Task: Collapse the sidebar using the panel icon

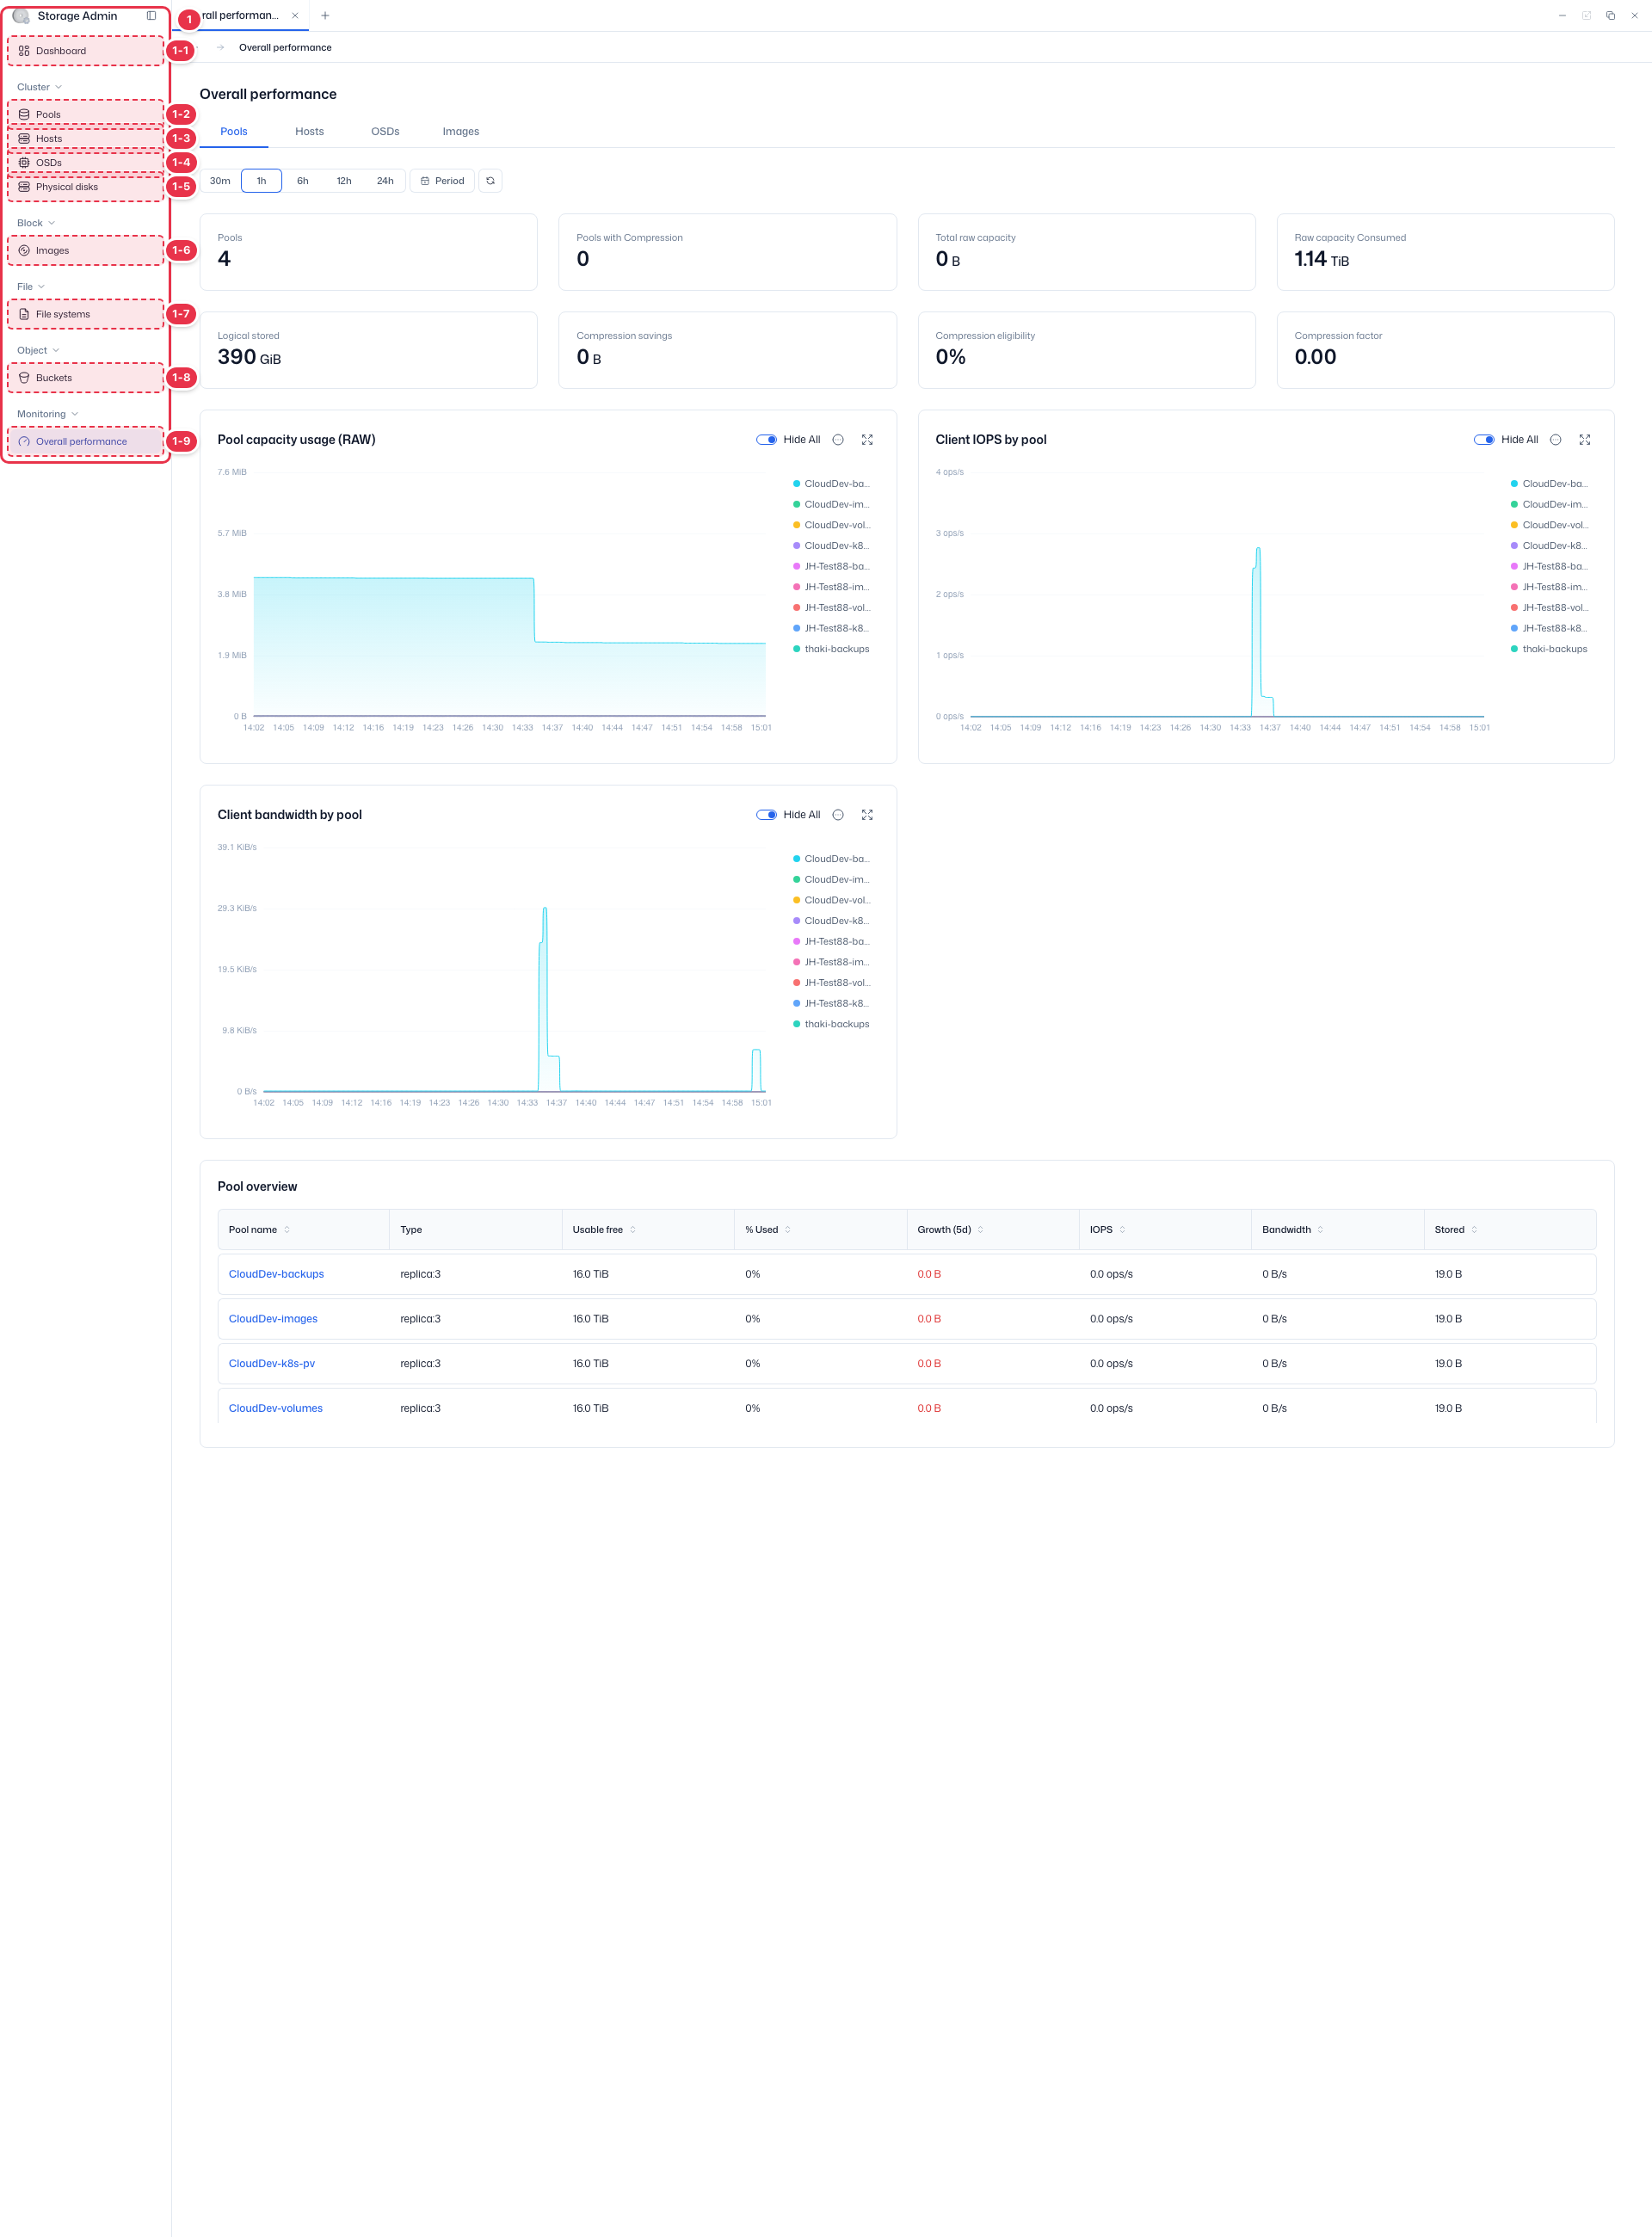Action: point(151,16)
